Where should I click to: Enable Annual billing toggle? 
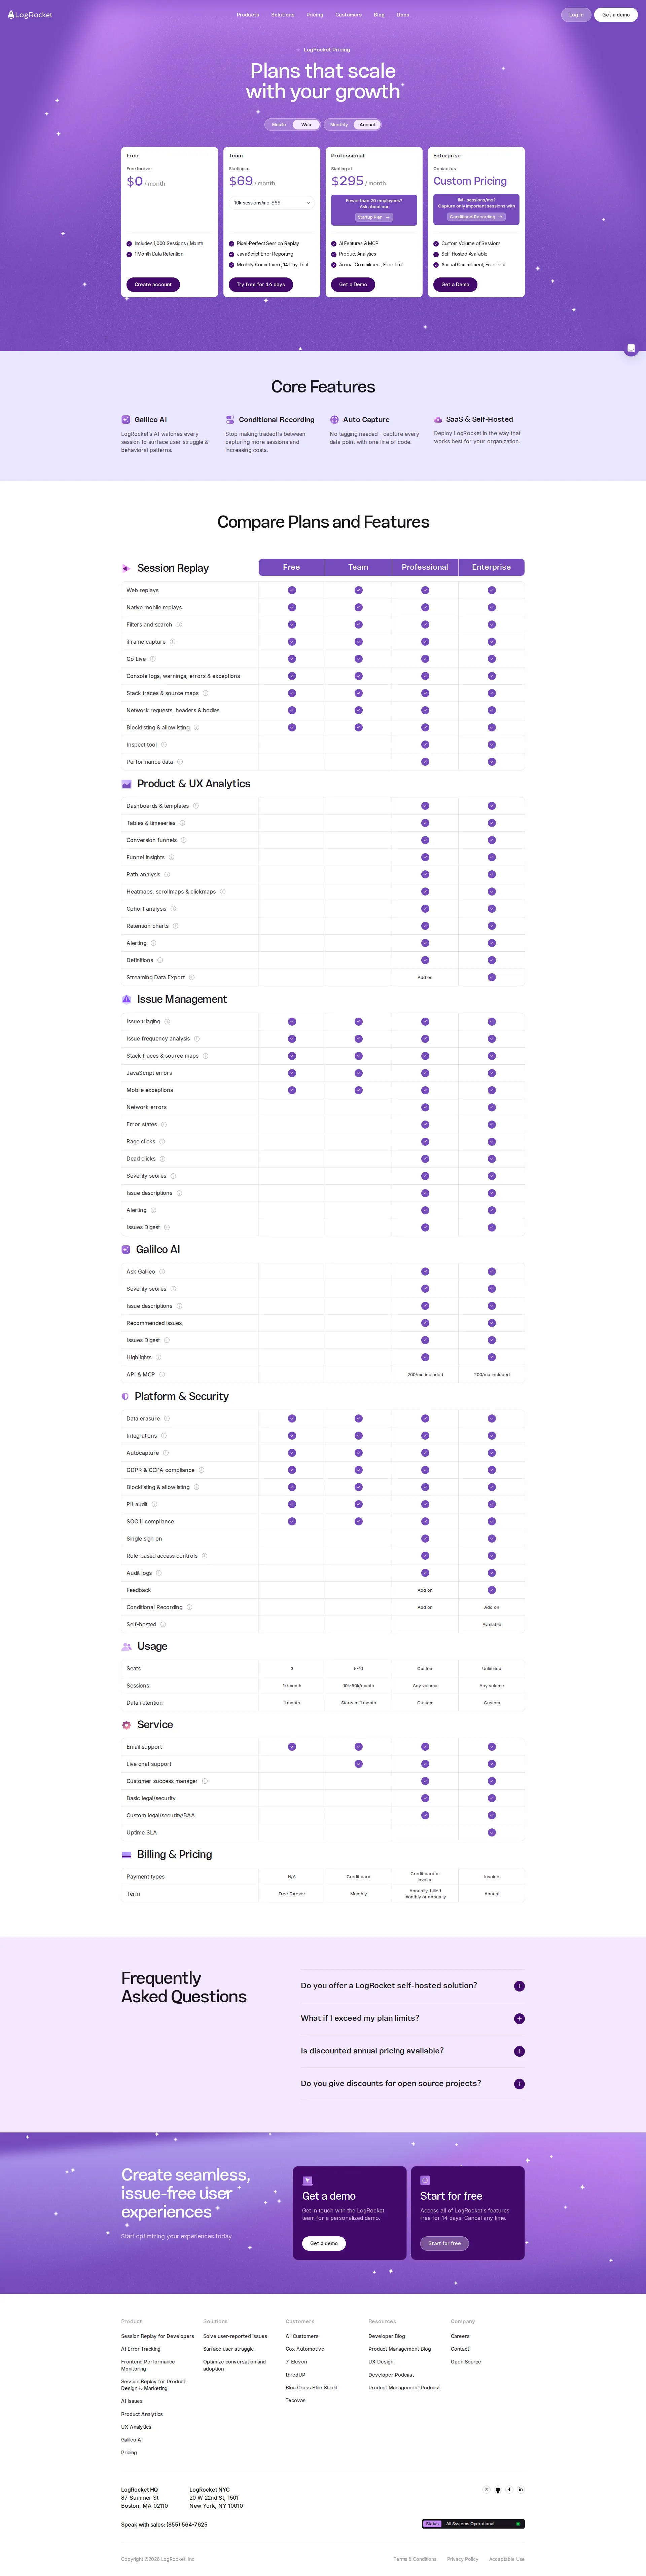[367, 124]
